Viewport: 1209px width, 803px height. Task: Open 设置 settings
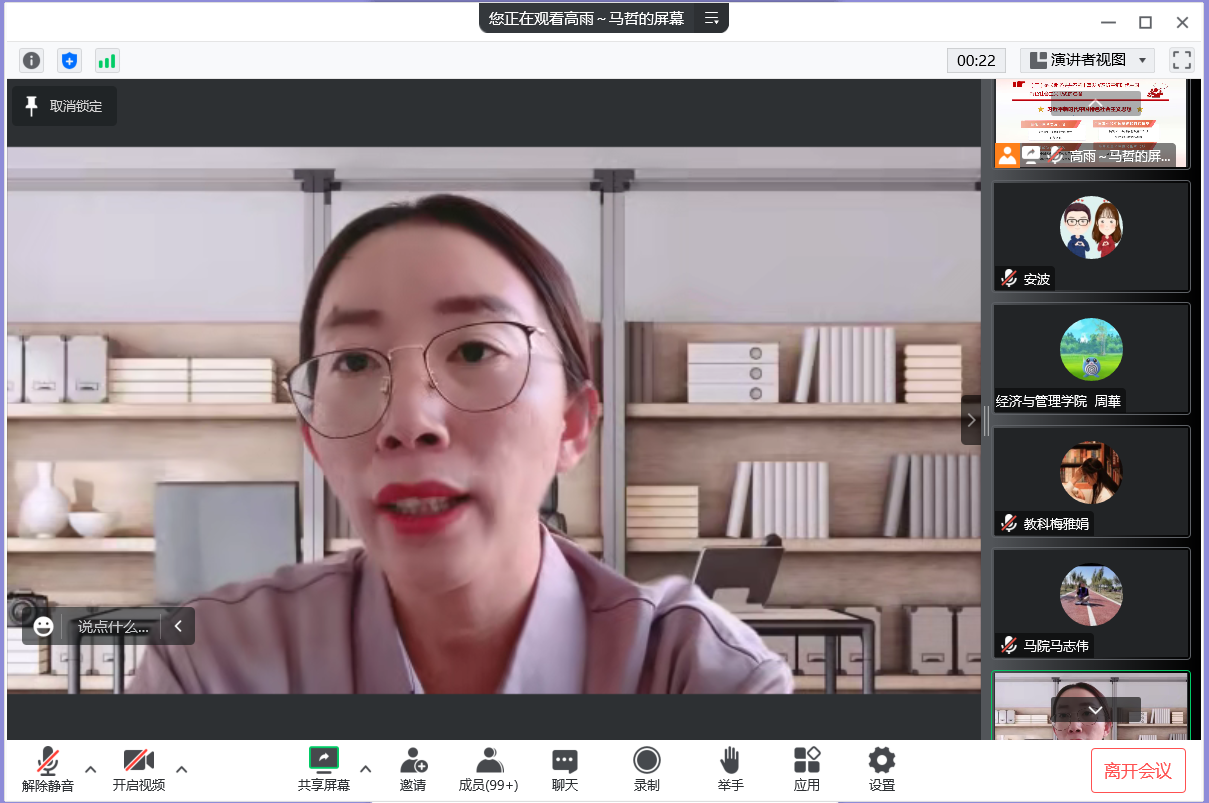[881, 769]
